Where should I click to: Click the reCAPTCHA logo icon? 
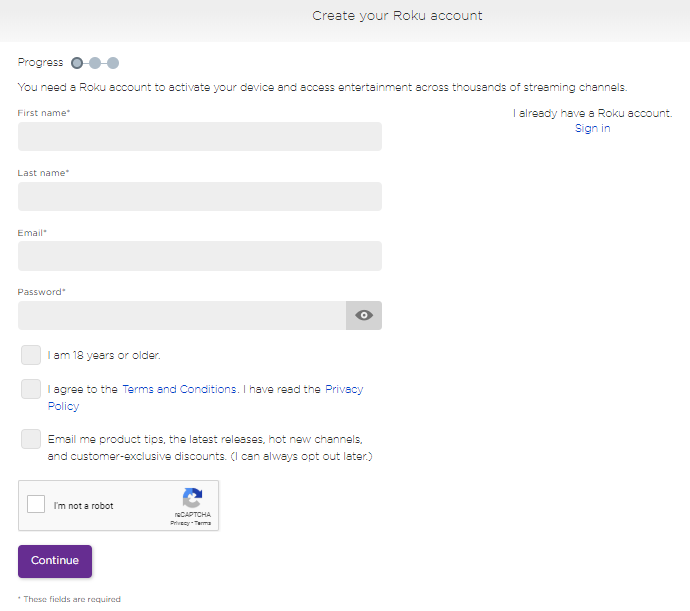tap(192, 497)
